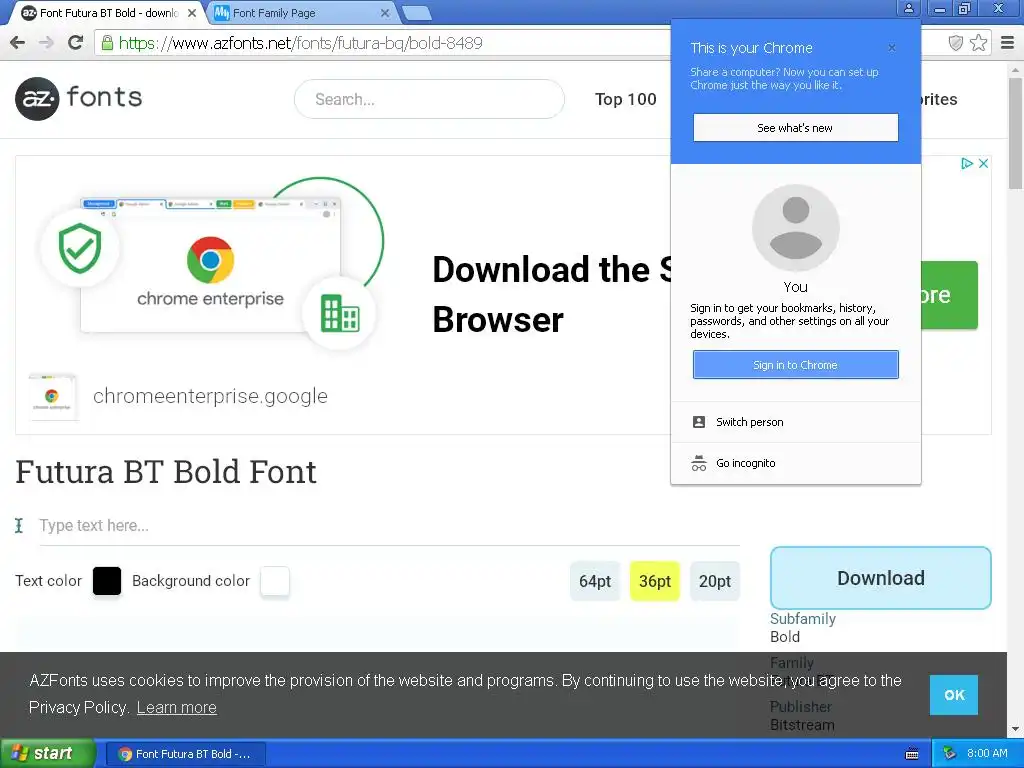The height and width of the screenshot is (768, 1024).
Task: Choose Go incognito in profile menu
Action: pyautogui.click(x=795, y=463)
